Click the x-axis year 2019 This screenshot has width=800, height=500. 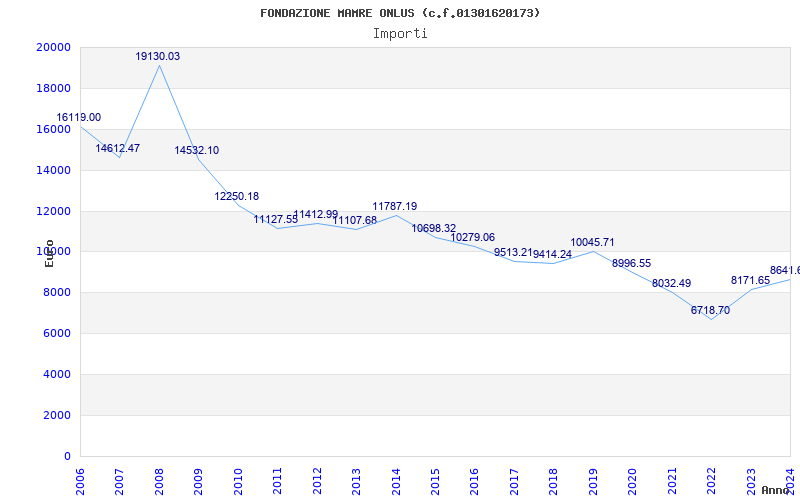click(x=593, y=481)
